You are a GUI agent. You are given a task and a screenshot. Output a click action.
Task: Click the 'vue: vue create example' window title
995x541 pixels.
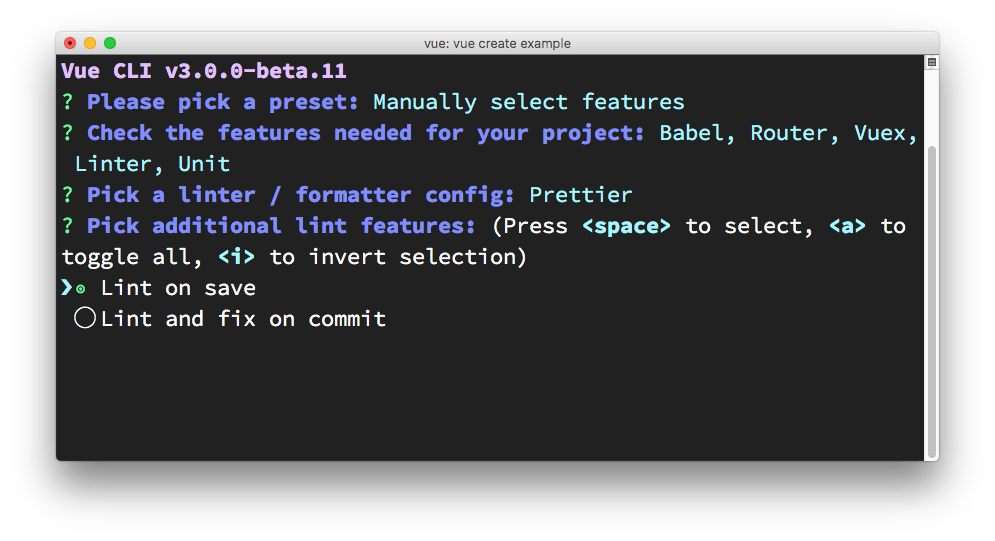[x=497, y=43]
